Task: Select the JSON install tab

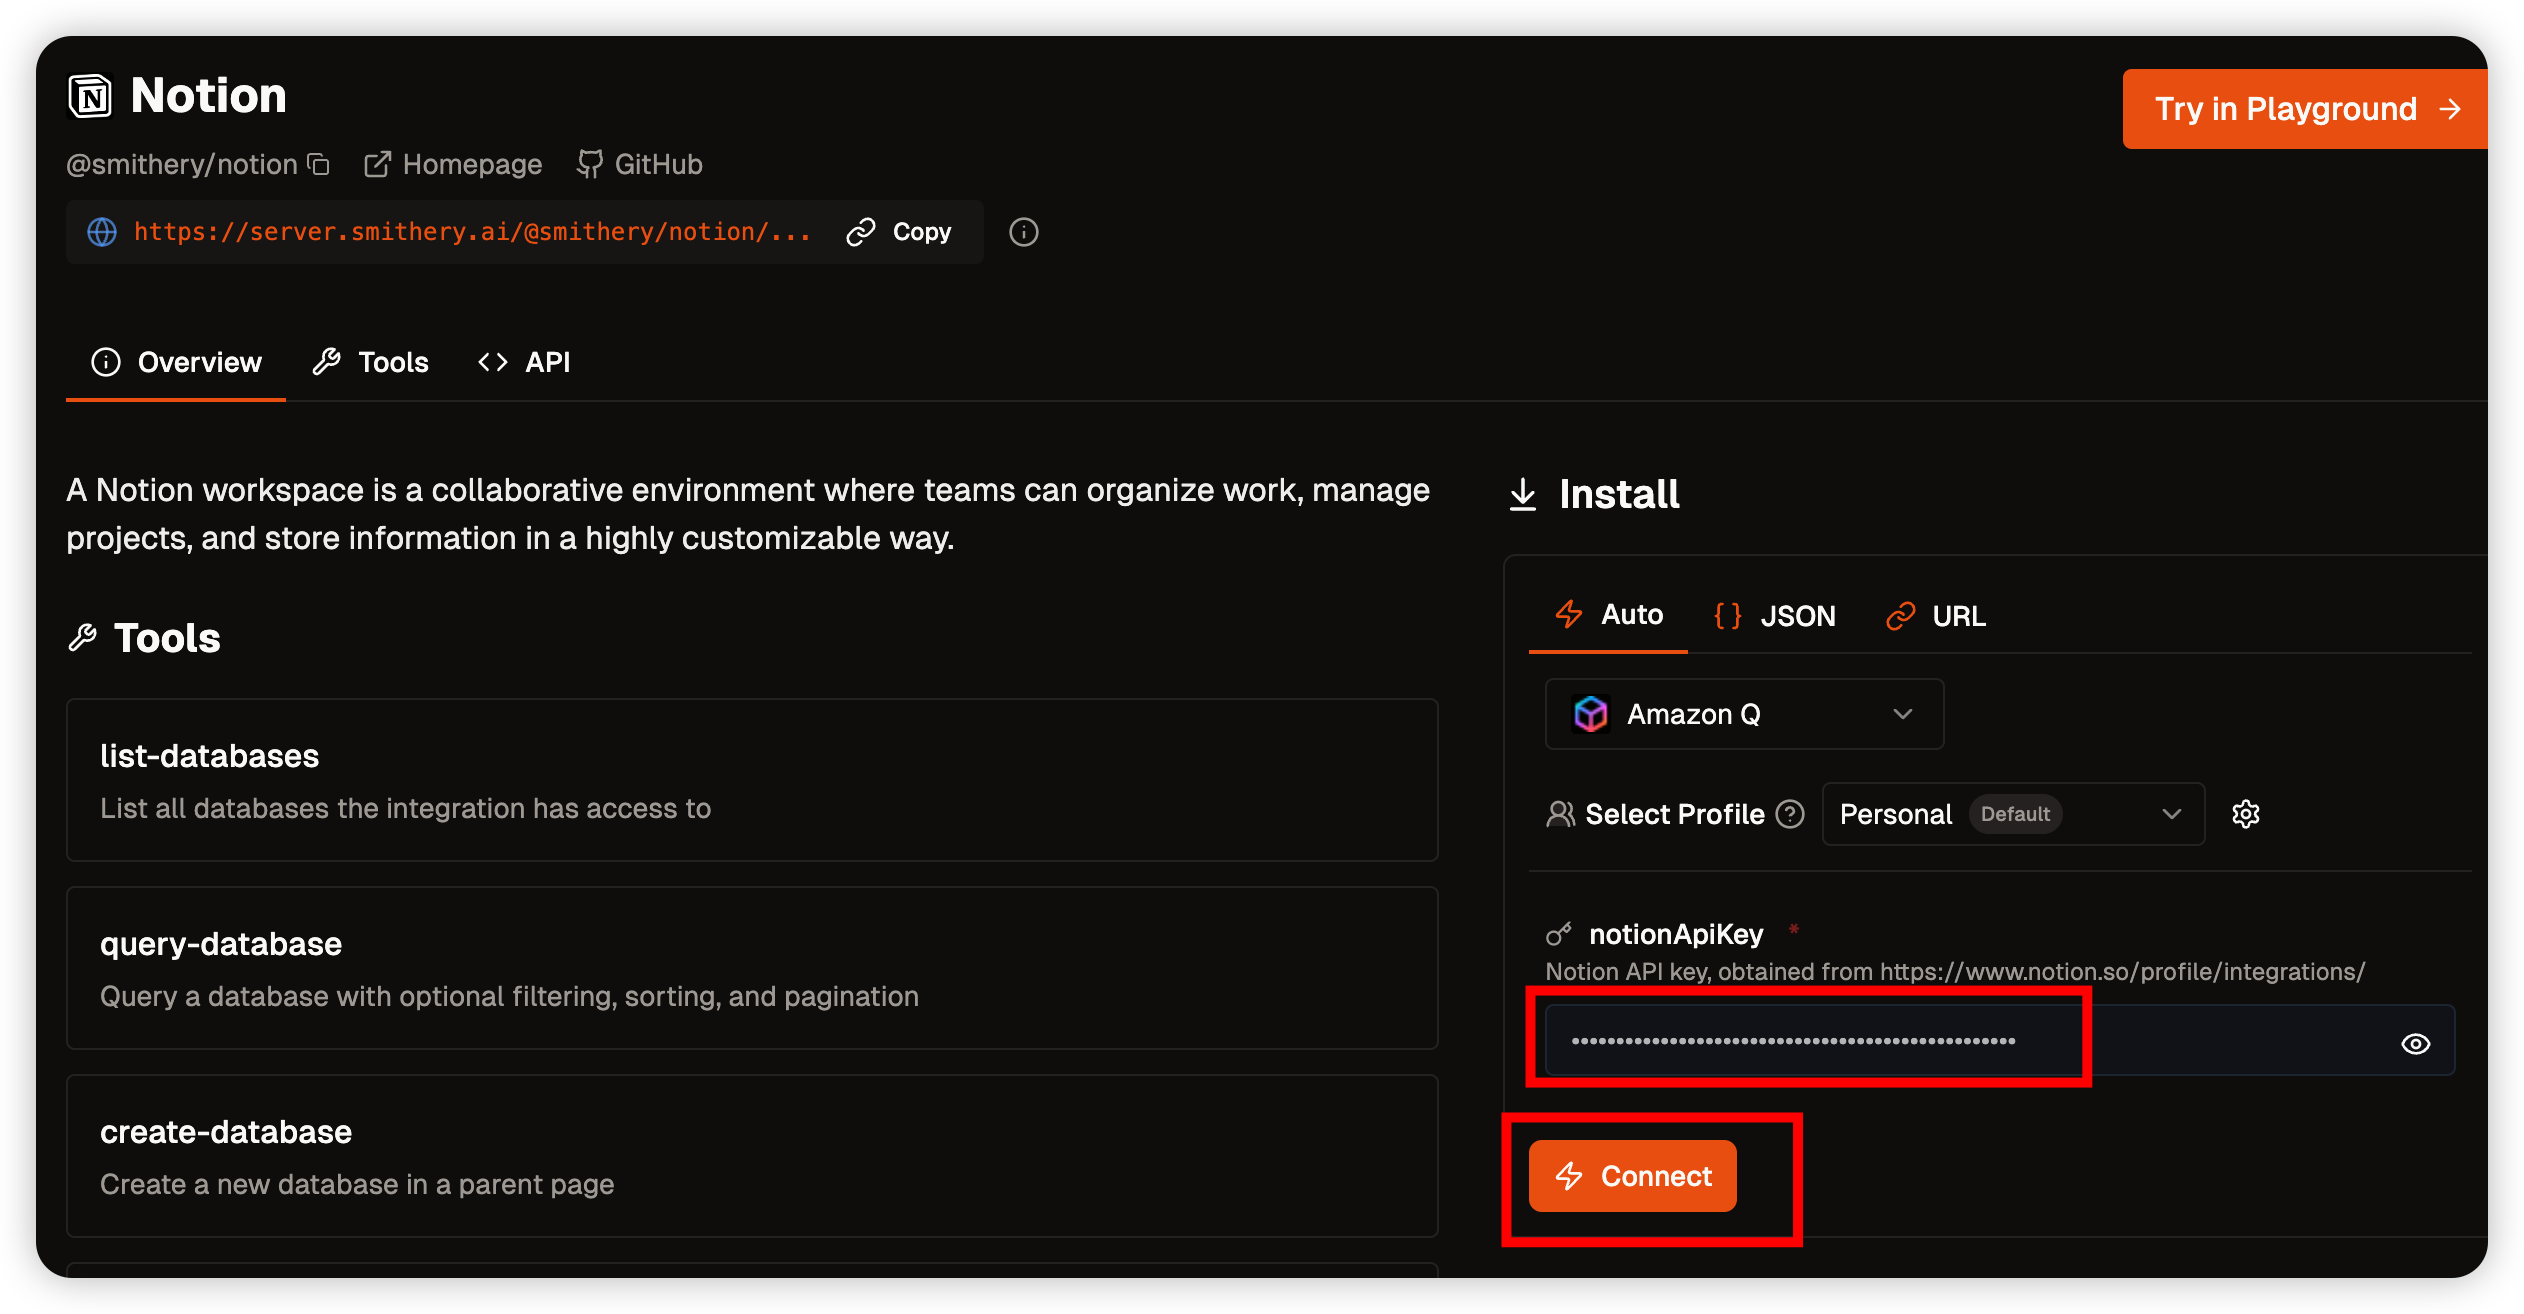Action: tap(1774, 616)
